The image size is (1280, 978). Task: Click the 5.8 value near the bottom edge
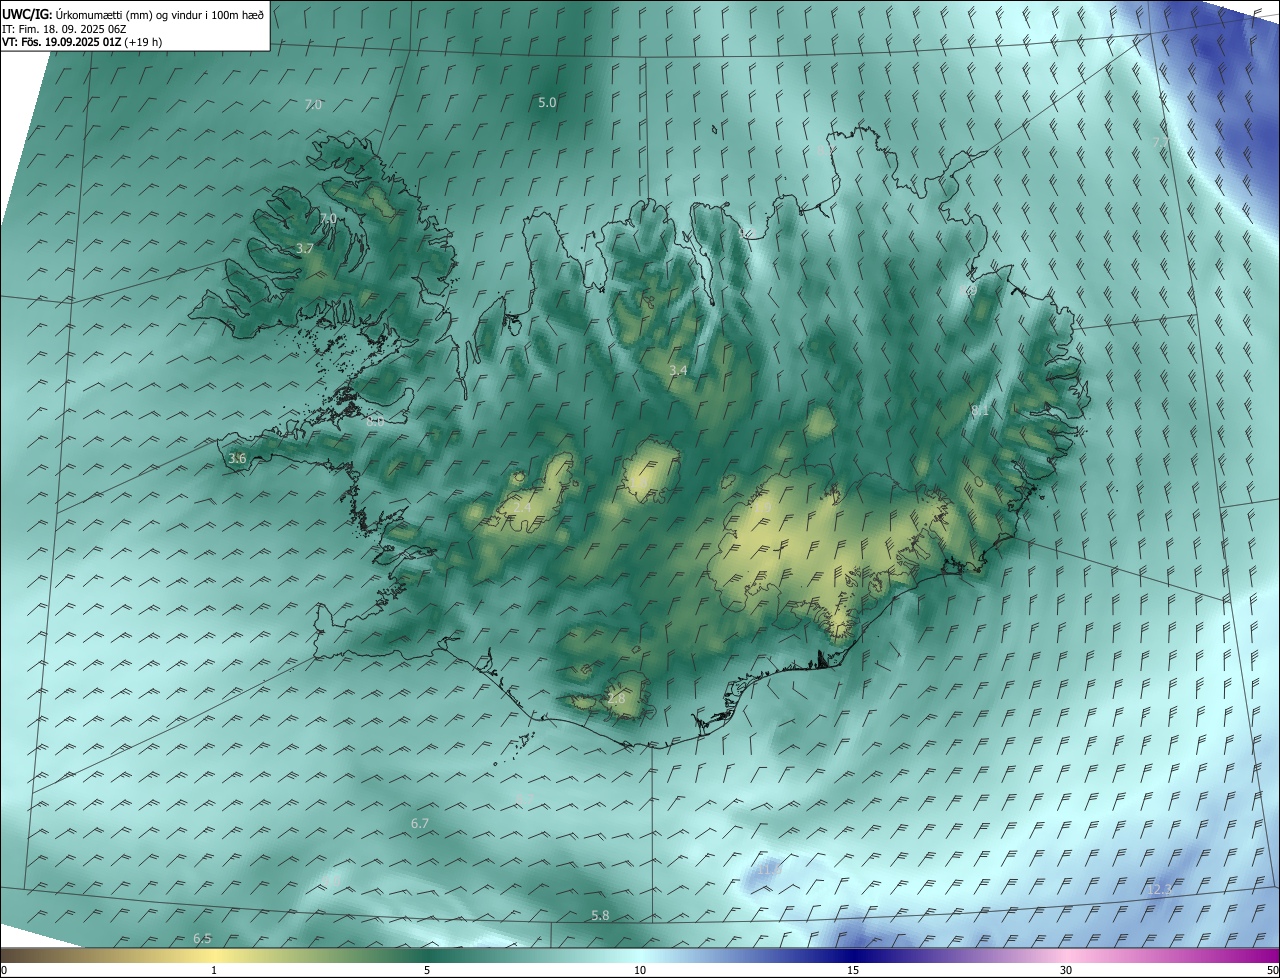600,915
